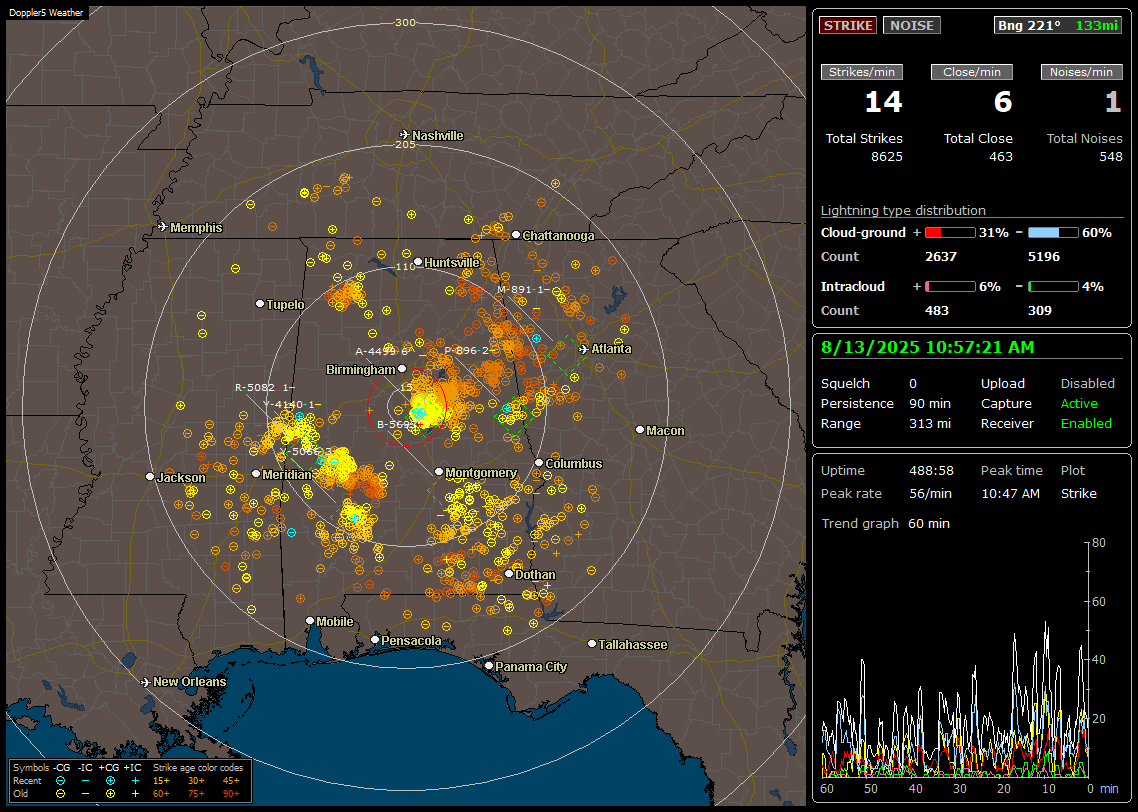
Task: Click the positive Intracloud pink percentage bar
Action: tap(950, 287)
